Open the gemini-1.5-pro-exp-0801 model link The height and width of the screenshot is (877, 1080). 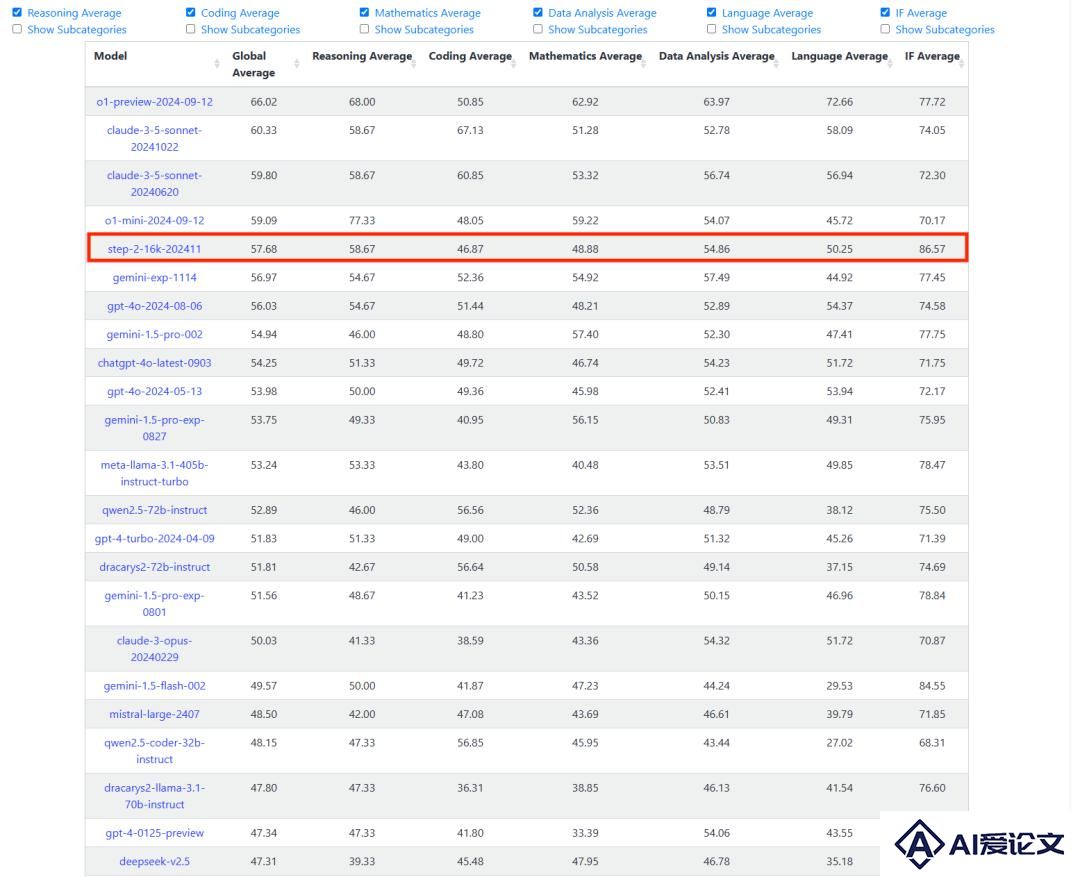click(x=154, y=603)
